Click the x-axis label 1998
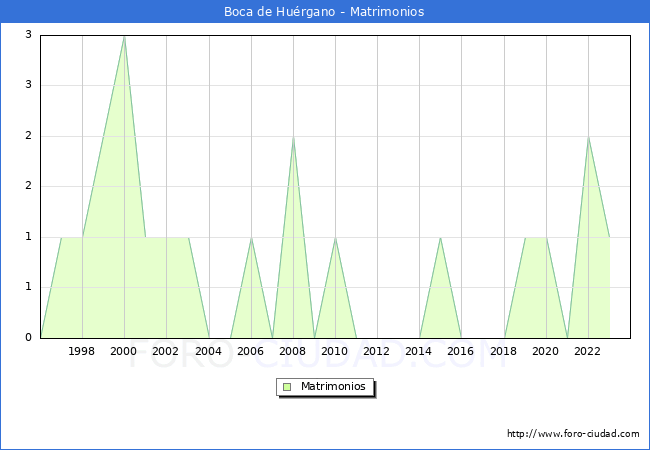This screenshot has height=450, width=650. click(x=81, y=351)
